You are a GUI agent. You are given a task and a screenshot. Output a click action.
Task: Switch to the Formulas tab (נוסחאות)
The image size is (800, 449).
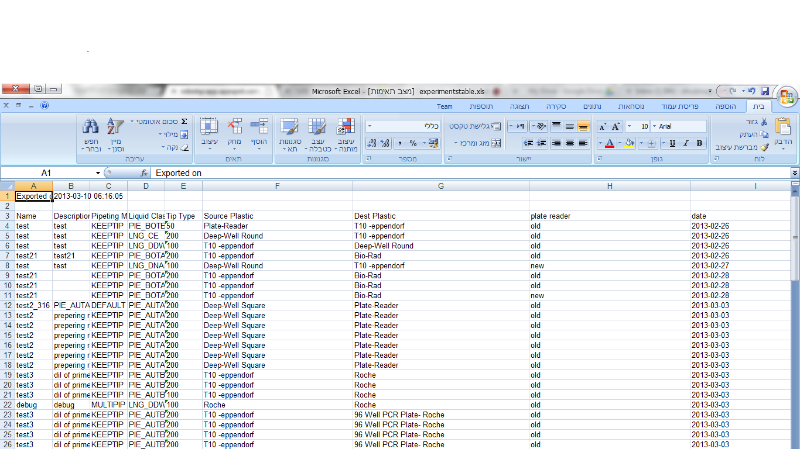click(631, 106)
